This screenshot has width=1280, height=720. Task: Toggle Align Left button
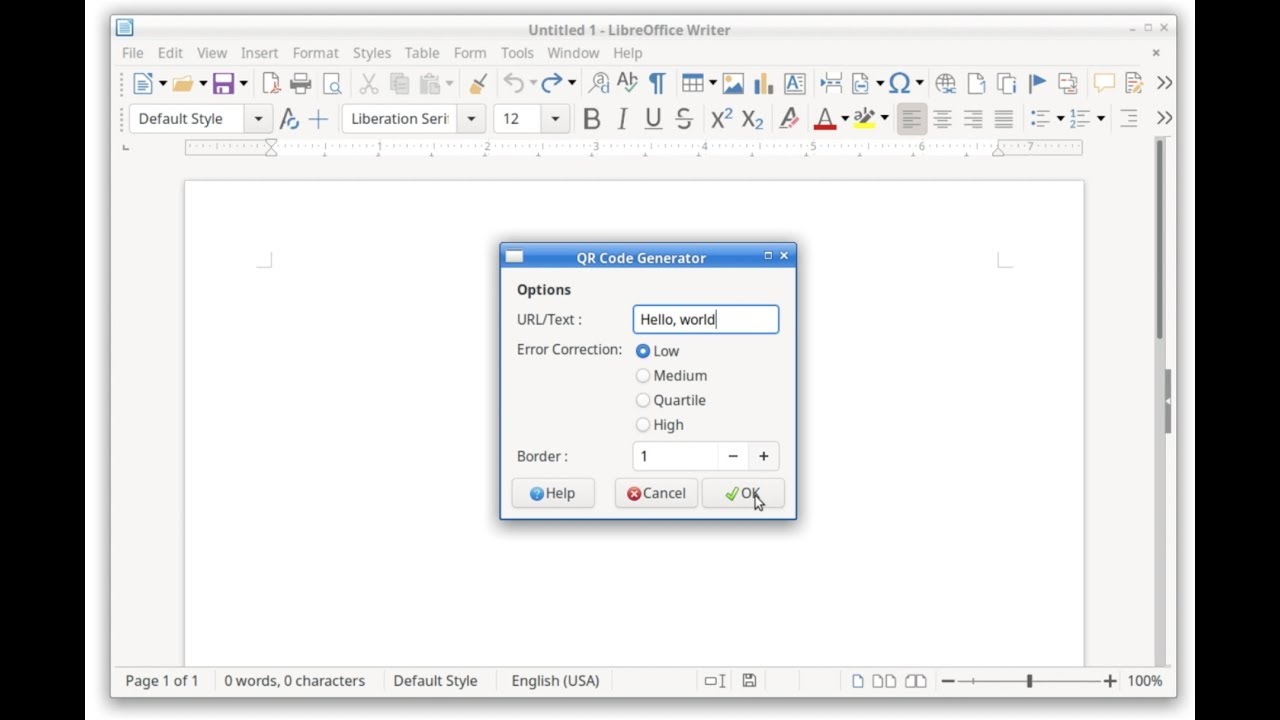click(x=911, y=119)
